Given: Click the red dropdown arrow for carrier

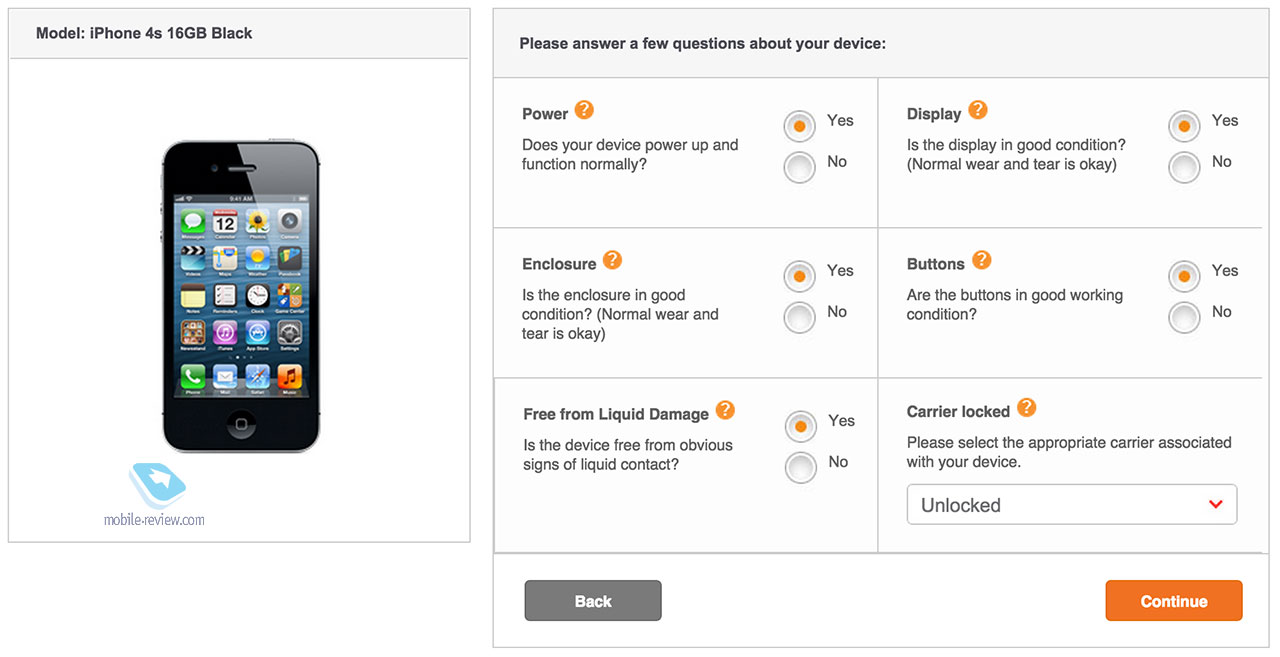Looking at the screenshot, I should point(1216,505).
